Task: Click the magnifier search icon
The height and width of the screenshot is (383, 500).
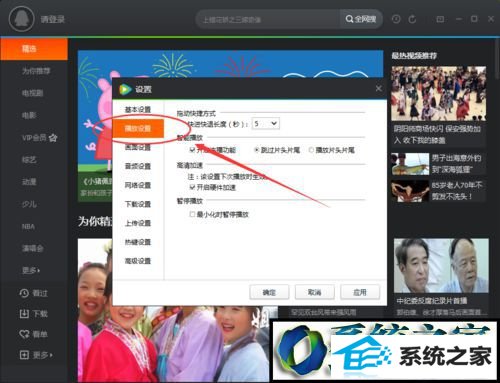Action: coord(349,19)
